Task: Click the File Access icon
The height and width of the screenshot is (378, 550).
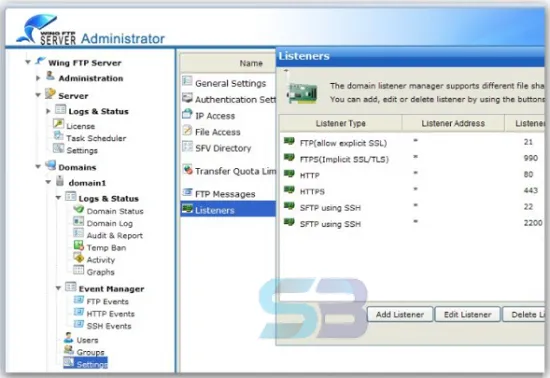Action: pyautogui.click(x=187, y=130)
